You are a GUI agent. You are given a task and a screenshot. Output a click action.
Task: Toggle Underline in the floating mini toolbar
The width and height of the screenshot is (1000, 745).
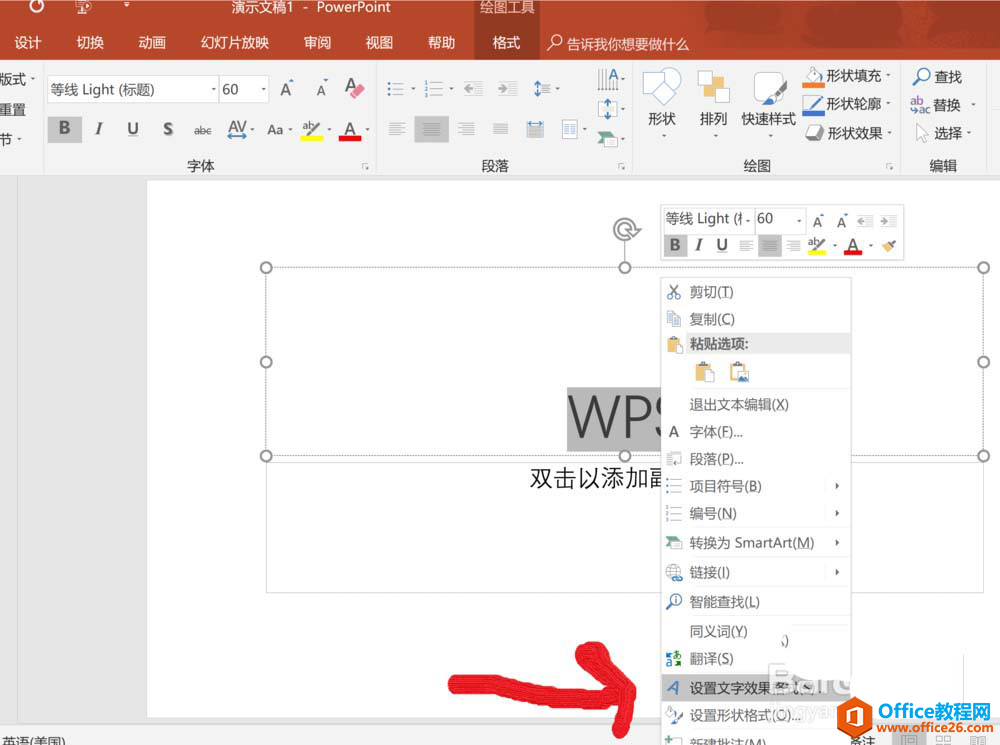click(x=721, y=245)
